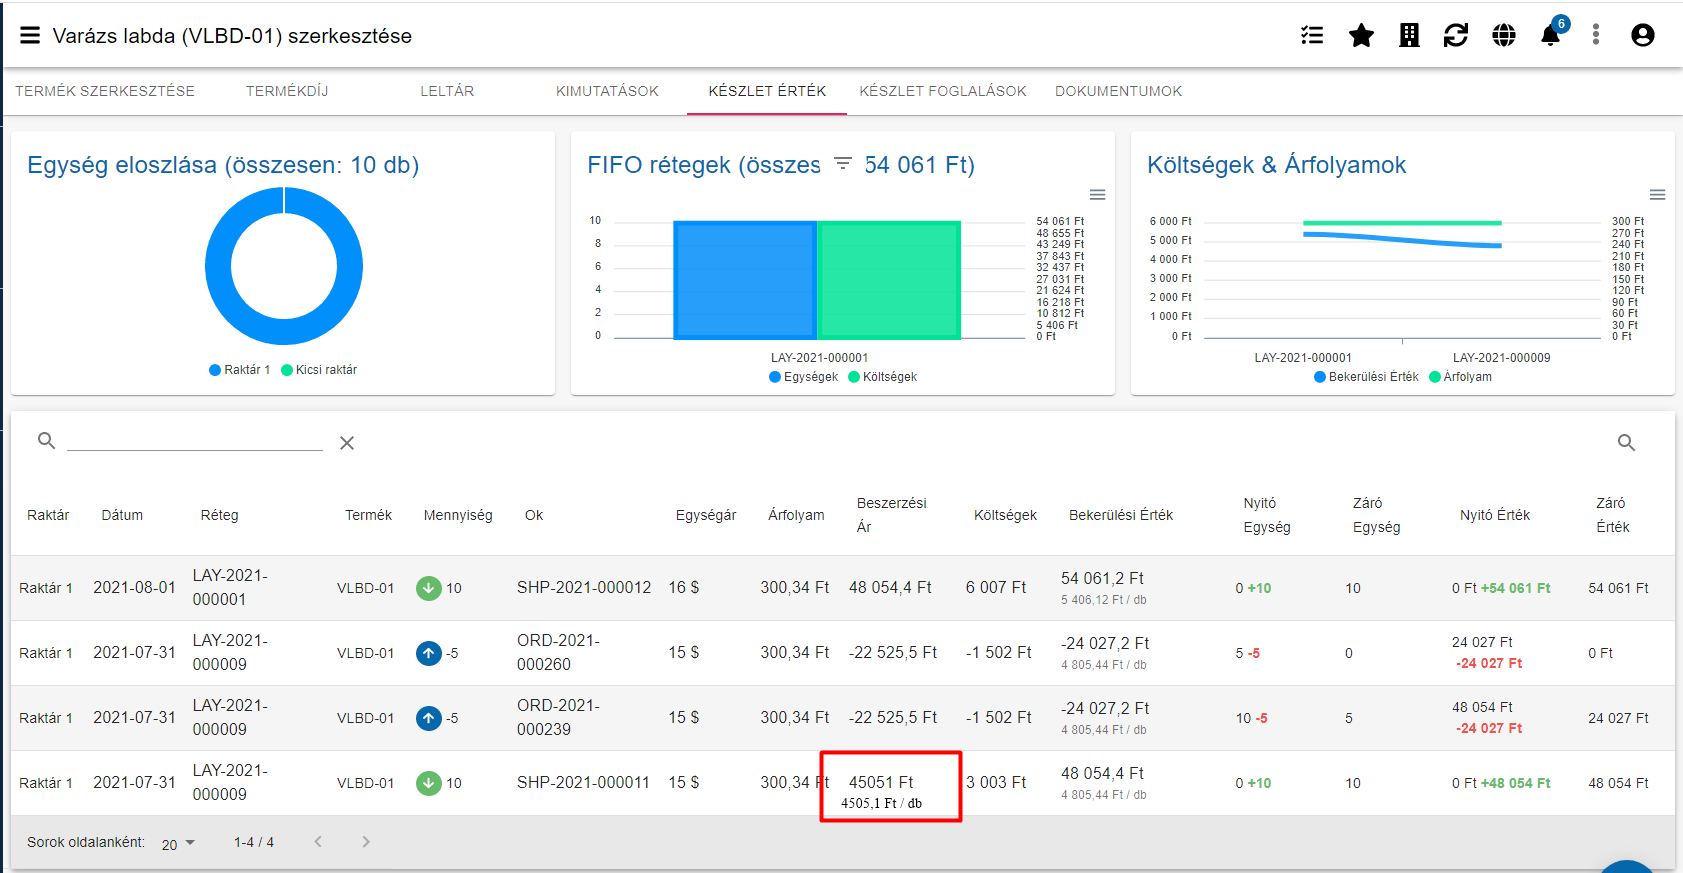Click the refresh sync icon
This screenshot has width=1683, height=873.
pyautogui.click(x=1456, y=36)
